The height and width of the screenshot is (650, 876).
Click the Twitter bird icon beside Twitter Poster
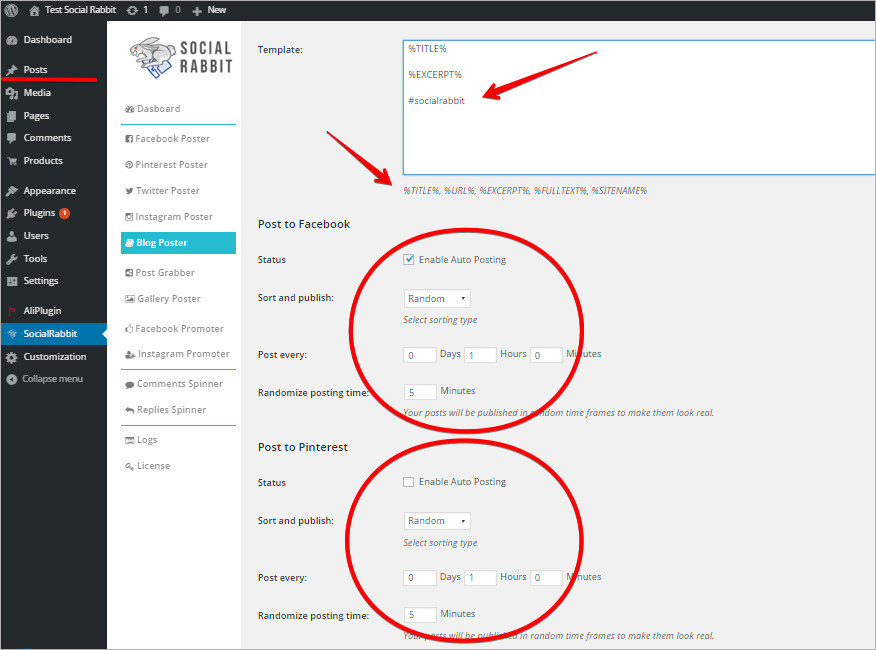pyautogui.click(x=130, y=191)
